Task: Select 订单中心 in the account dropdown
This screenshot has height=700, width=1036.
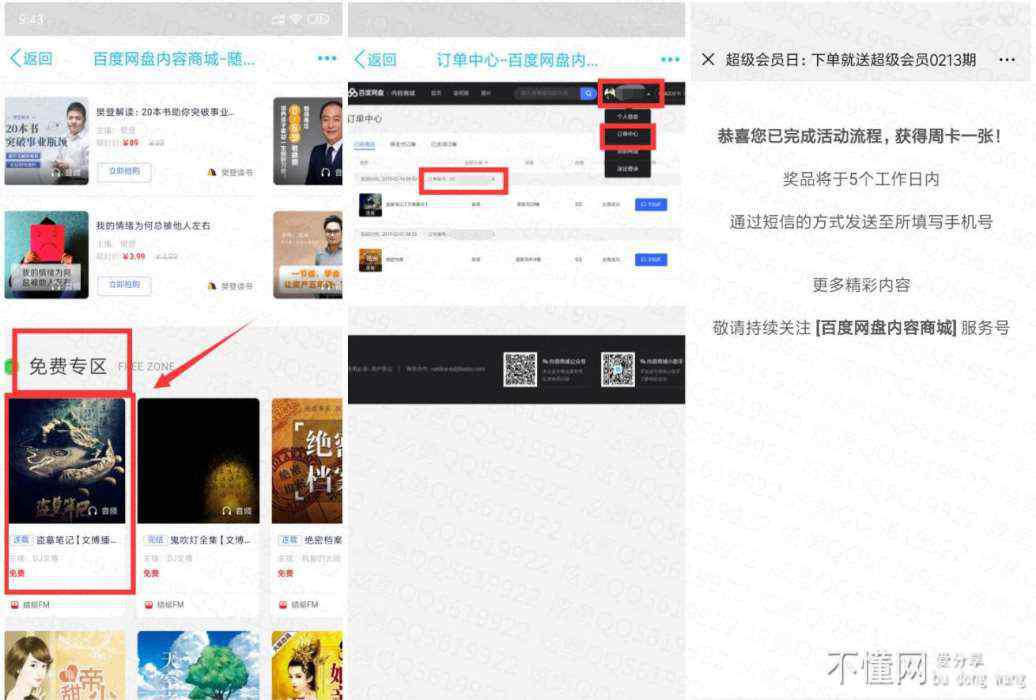Action: point(628,135)
